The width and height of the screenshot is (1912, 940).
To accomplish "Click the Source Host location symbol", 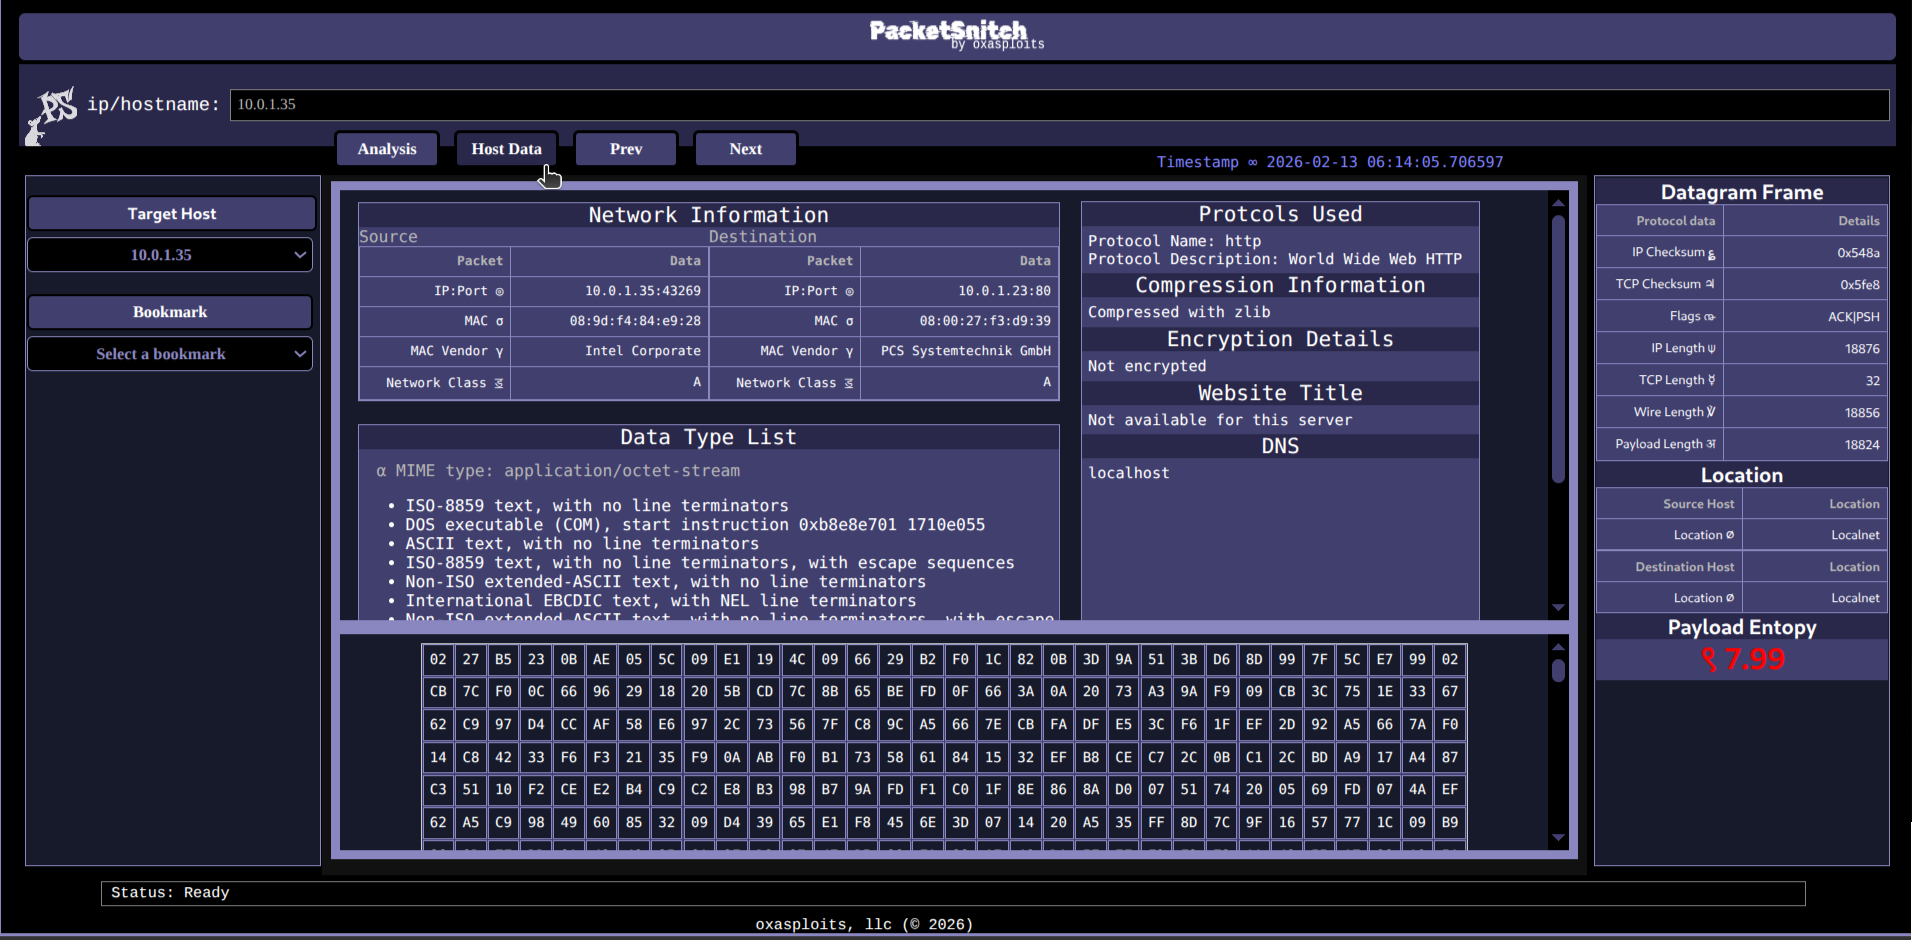I will tap(1730, 535).
